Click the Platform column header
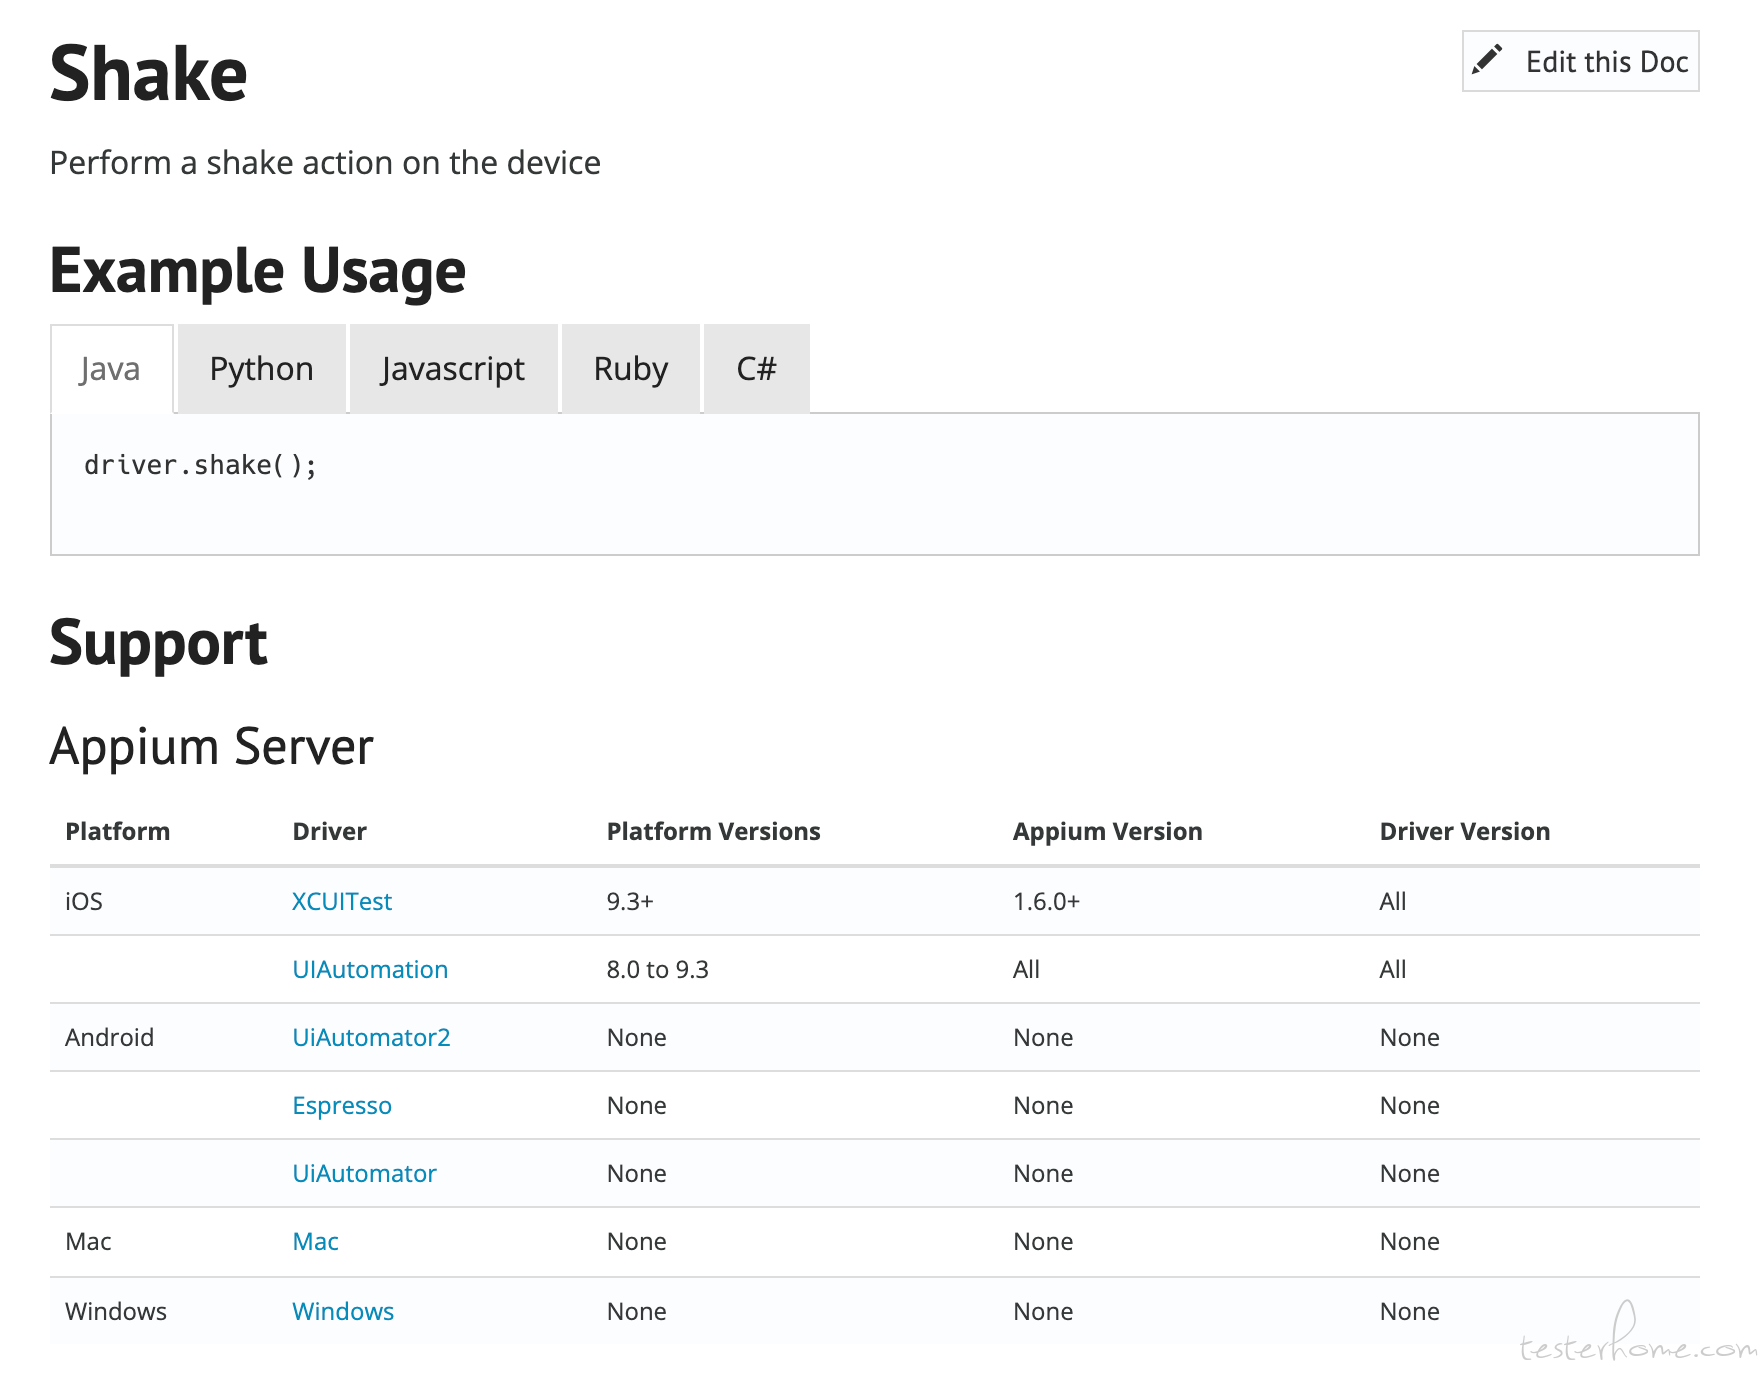 click(118, 831)
